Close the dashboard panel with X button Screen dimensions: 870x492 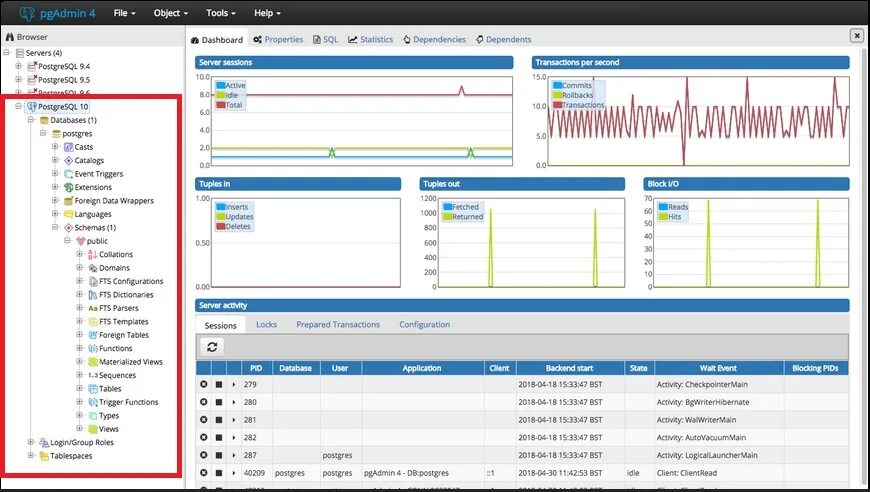pos(857,35)
